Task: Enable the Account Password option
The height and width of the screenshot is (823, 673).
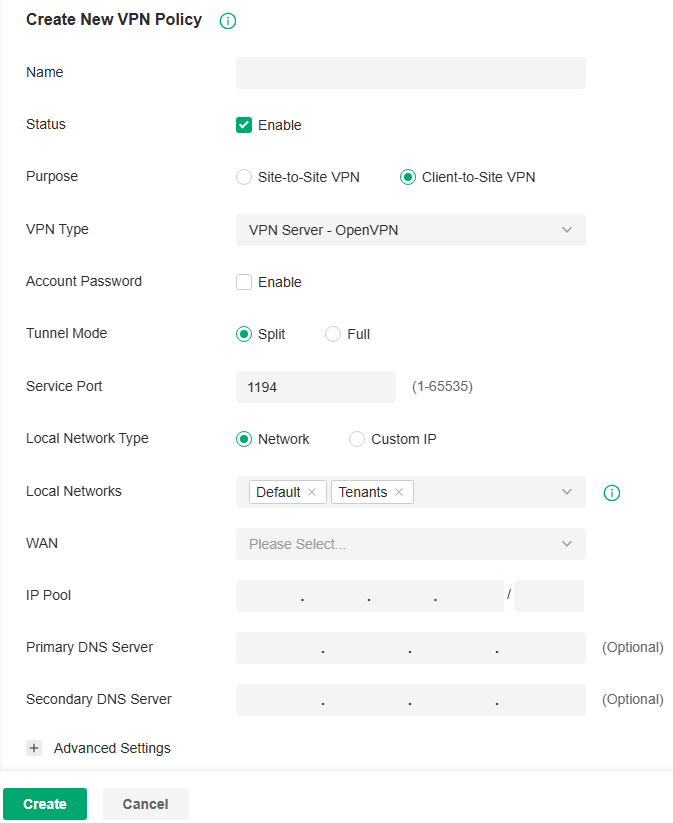Action: click(244, 281)
